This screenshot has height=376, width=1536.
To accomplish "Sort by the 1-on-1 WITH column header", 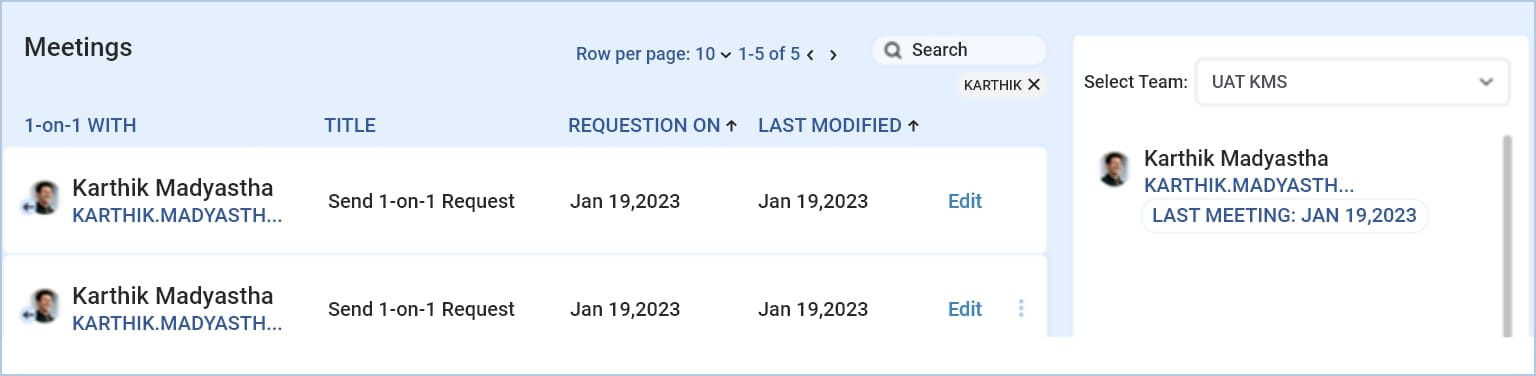I will [x=80, y=126].
